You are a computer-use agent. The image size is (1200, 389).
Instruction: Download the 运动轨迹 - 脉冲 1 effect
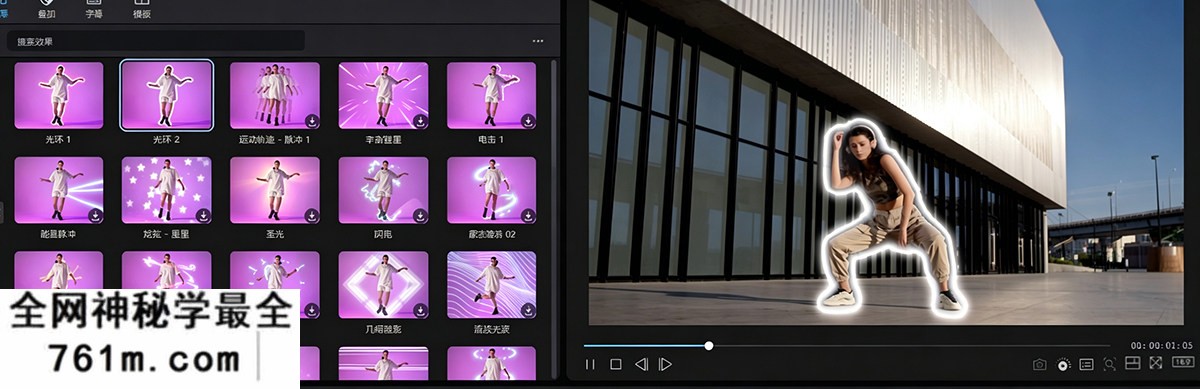coord(312,121)
